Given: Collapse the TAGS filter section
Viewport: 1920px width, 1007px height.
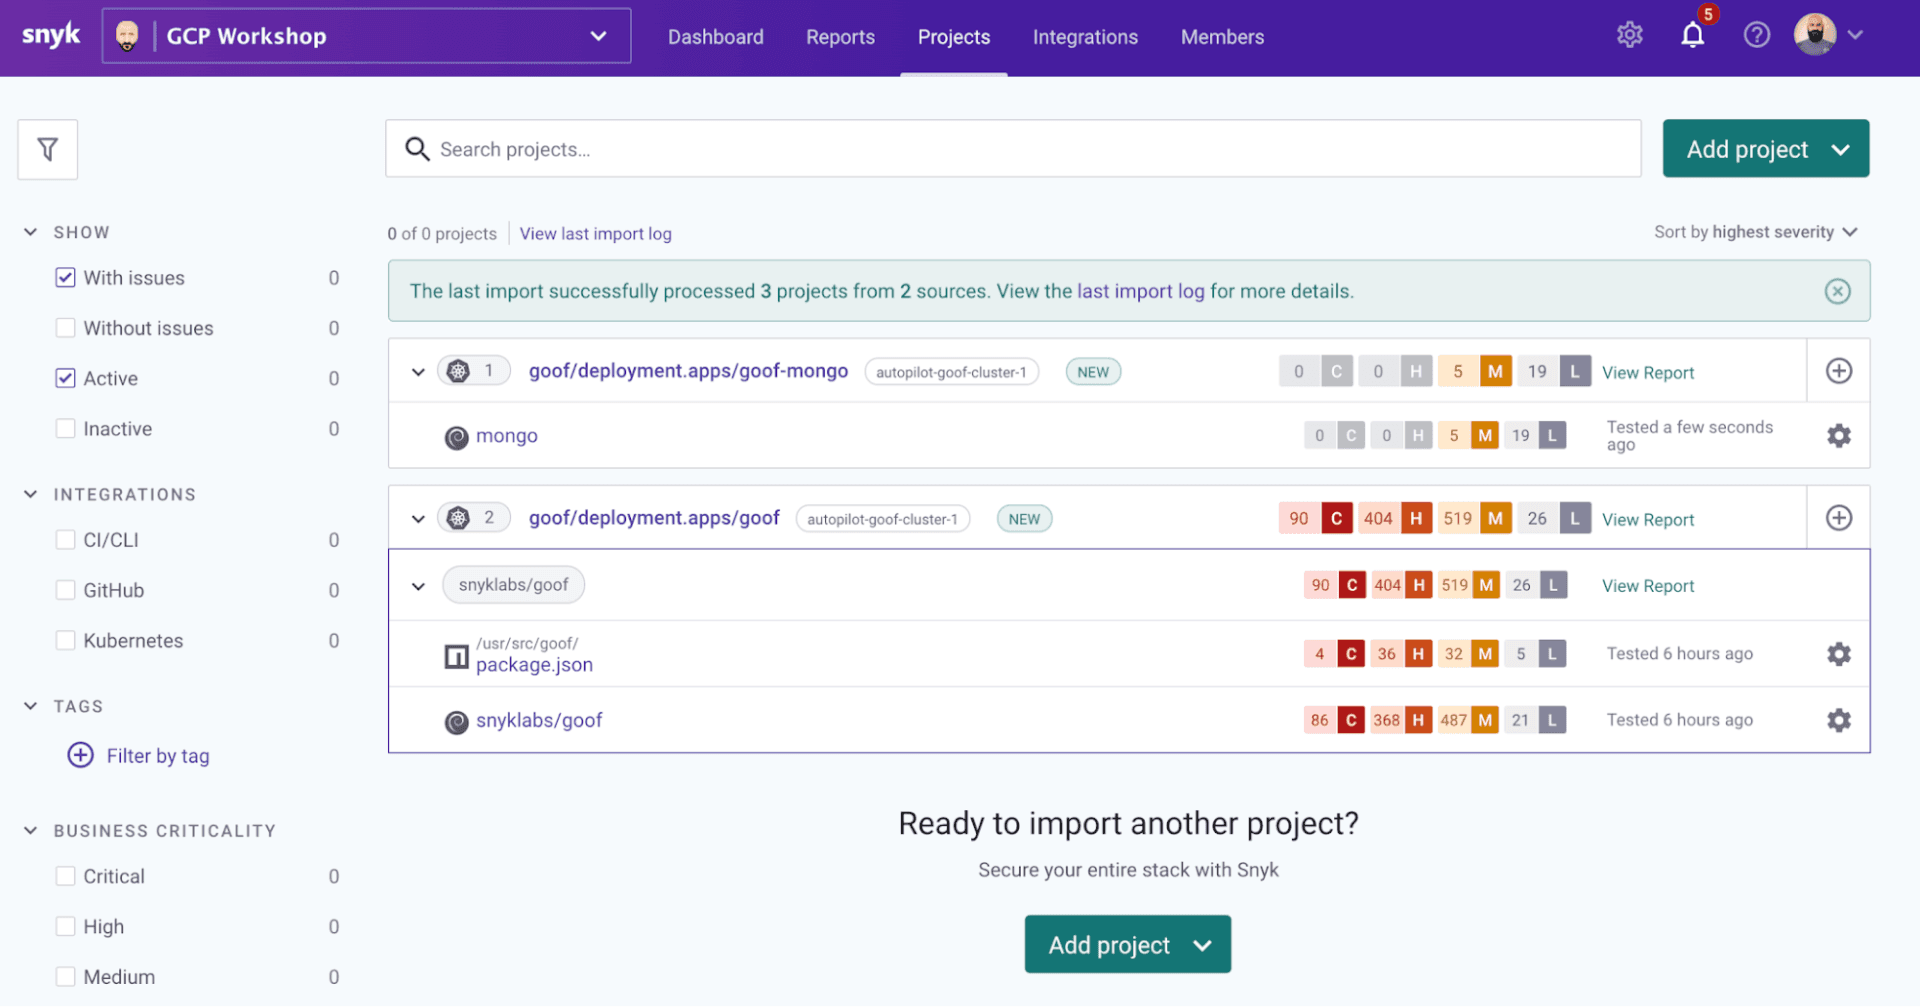Looking at the screenshot, I should (31, 706).
